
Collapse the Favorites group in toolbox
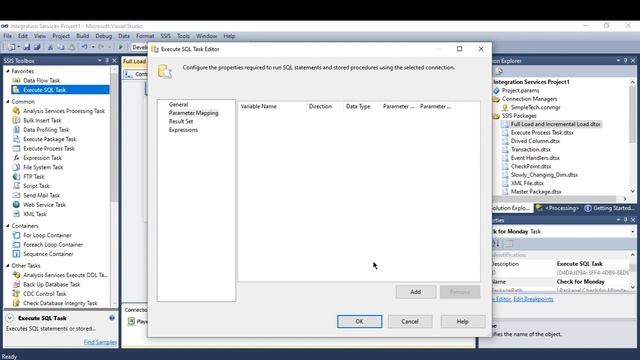(8, 71)
